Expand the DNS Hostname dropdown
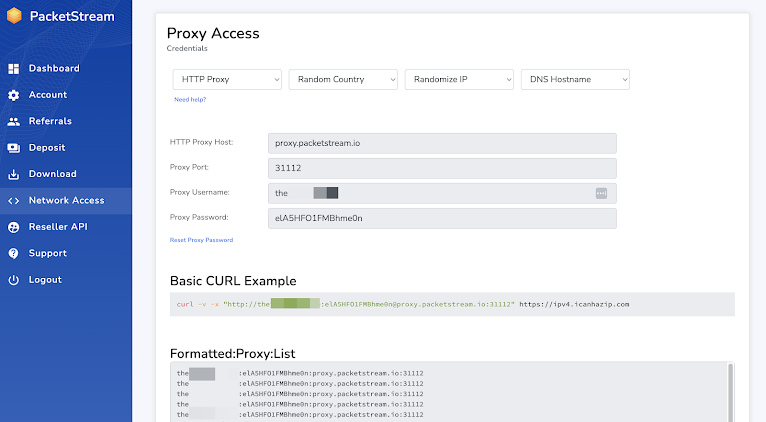 coord(576,79)
